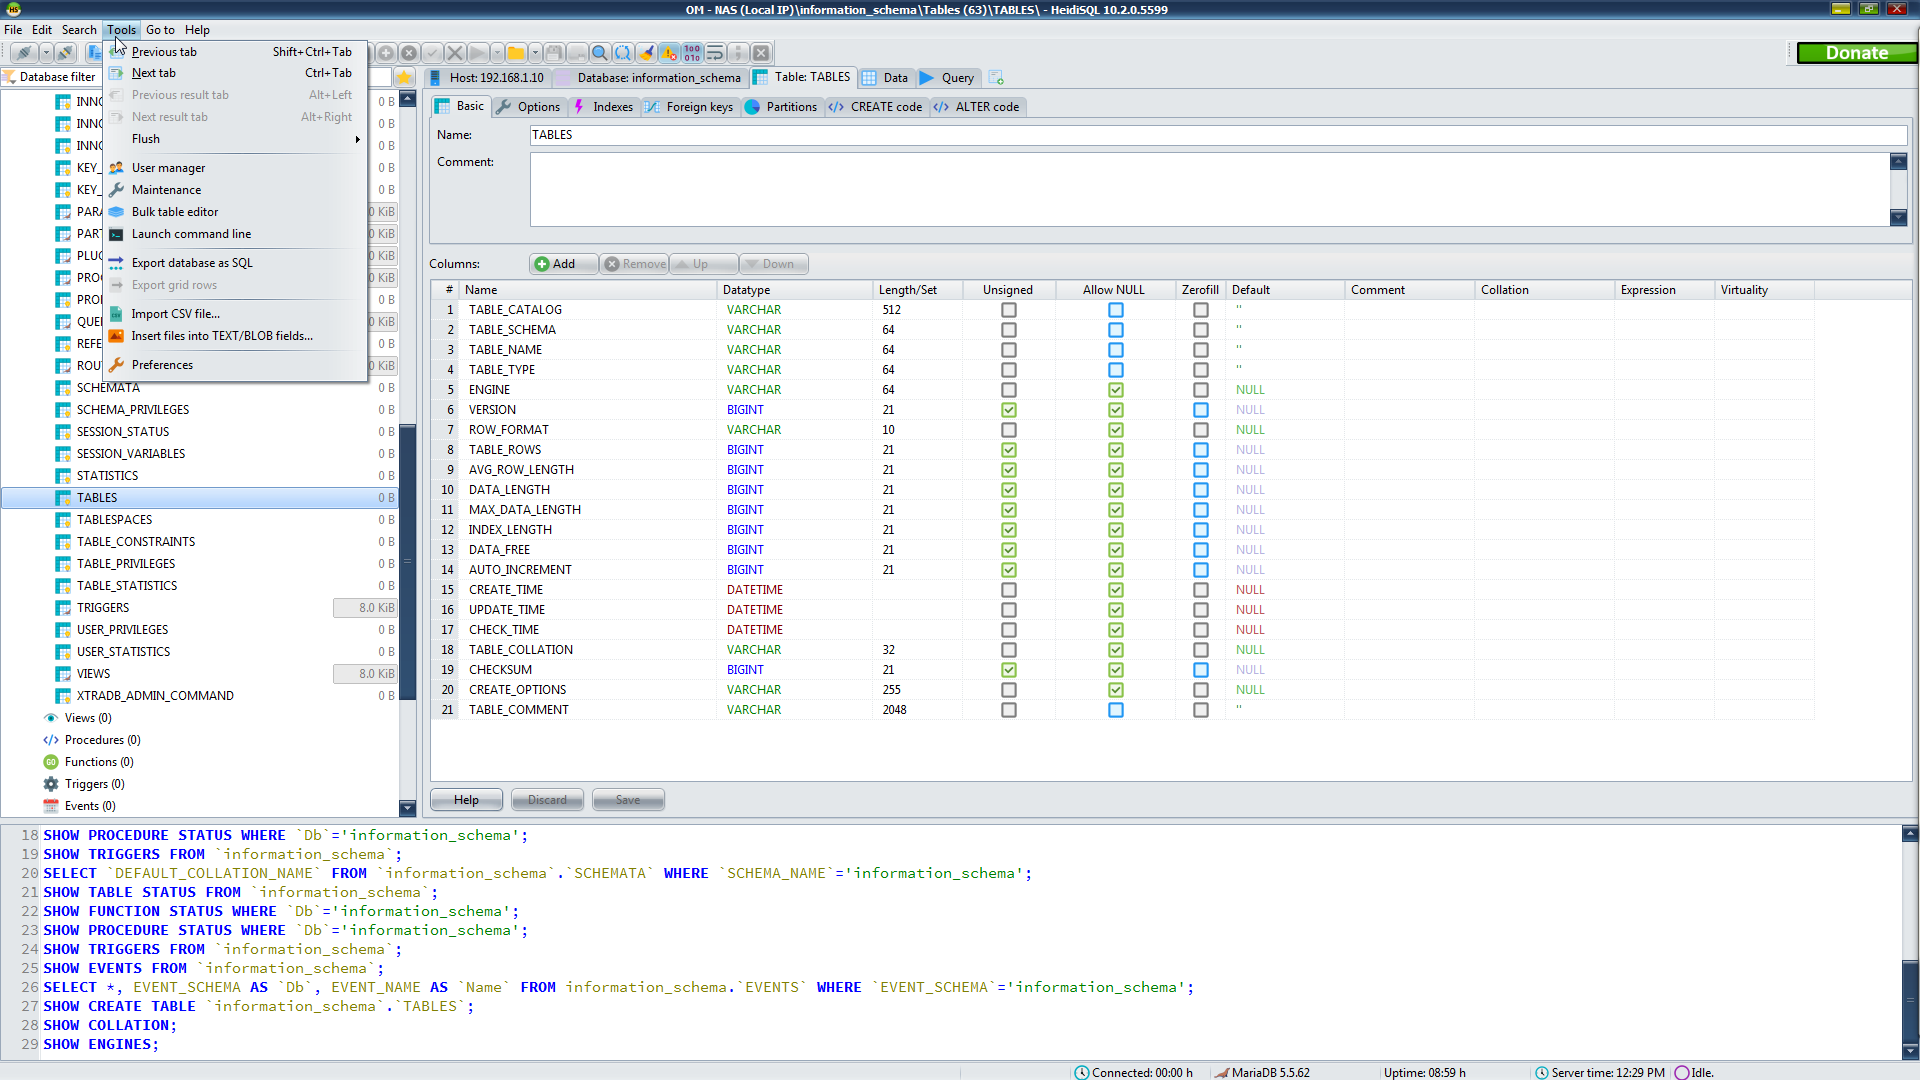
Task: Click the green Donate button
Action: pyautogui.click(x=1856, y=53)
